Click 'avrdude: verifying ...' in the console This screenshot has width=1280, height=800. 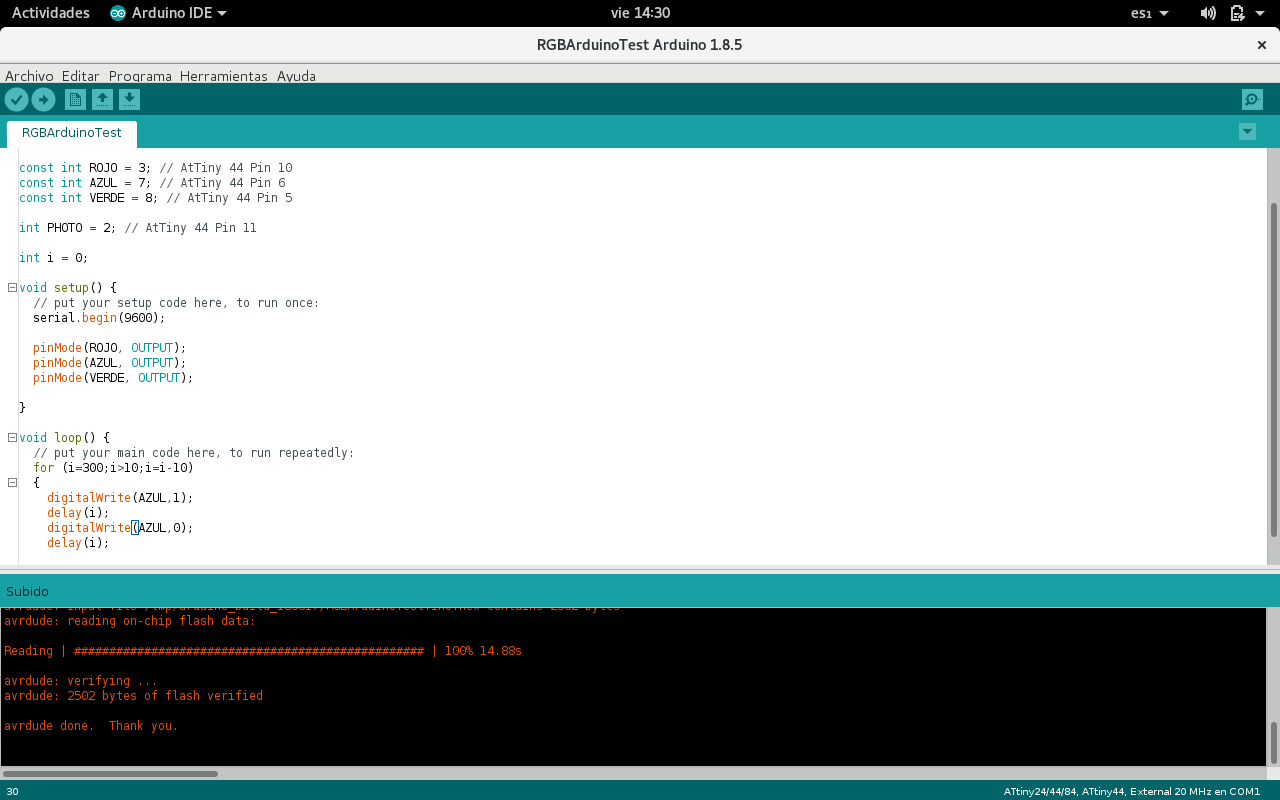[x=81, y=681]
